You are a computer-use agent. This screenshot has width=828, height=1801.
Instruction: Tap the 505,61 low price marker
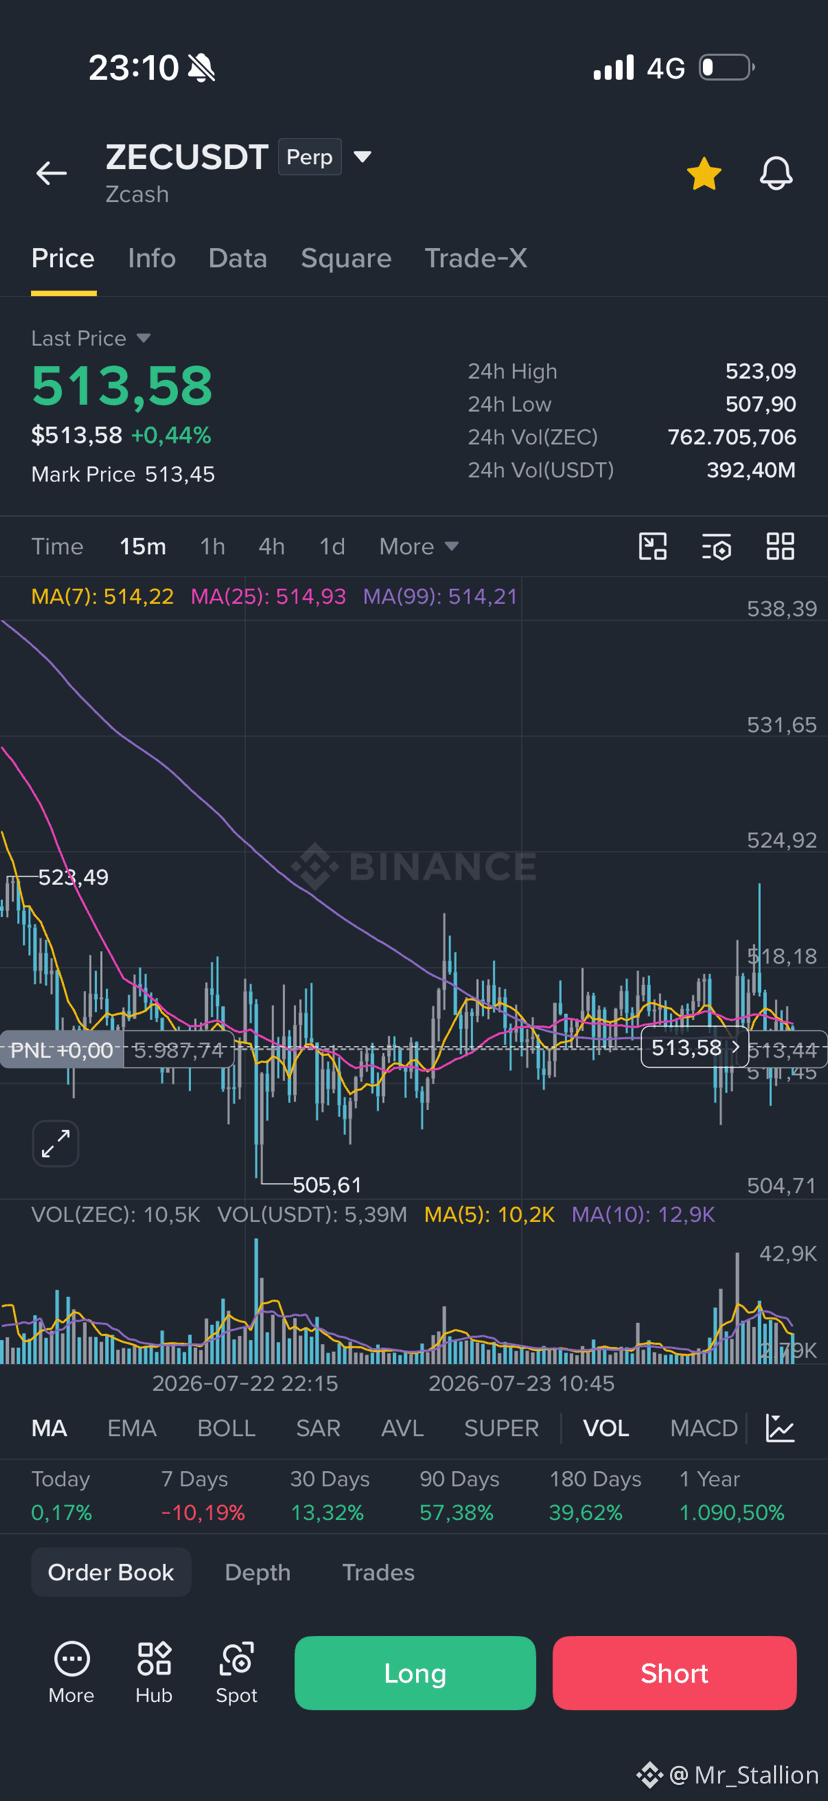(x=327, y=1185)
